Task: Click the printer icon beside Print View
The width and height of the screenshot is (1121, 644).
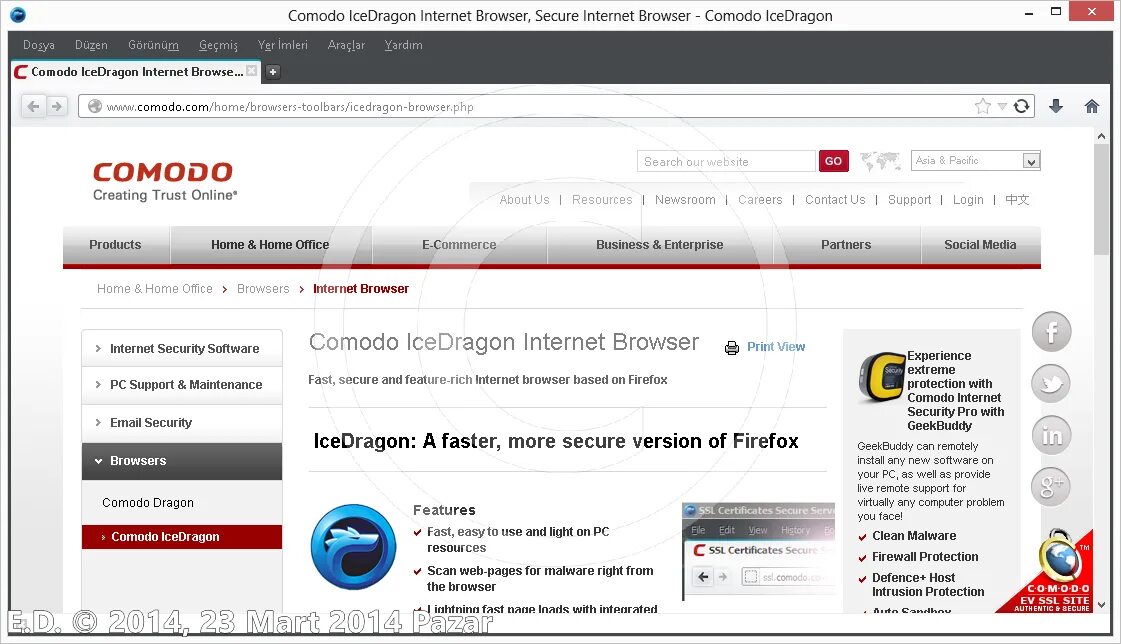Action: pyautogui.click(x=731, y=348)
